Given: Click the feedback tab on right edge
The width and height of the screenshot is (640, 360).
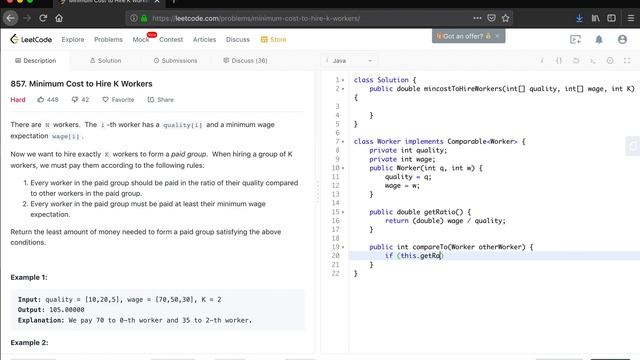Looking at the screenshot, I should pyautogui.click(x=633, y=146).
